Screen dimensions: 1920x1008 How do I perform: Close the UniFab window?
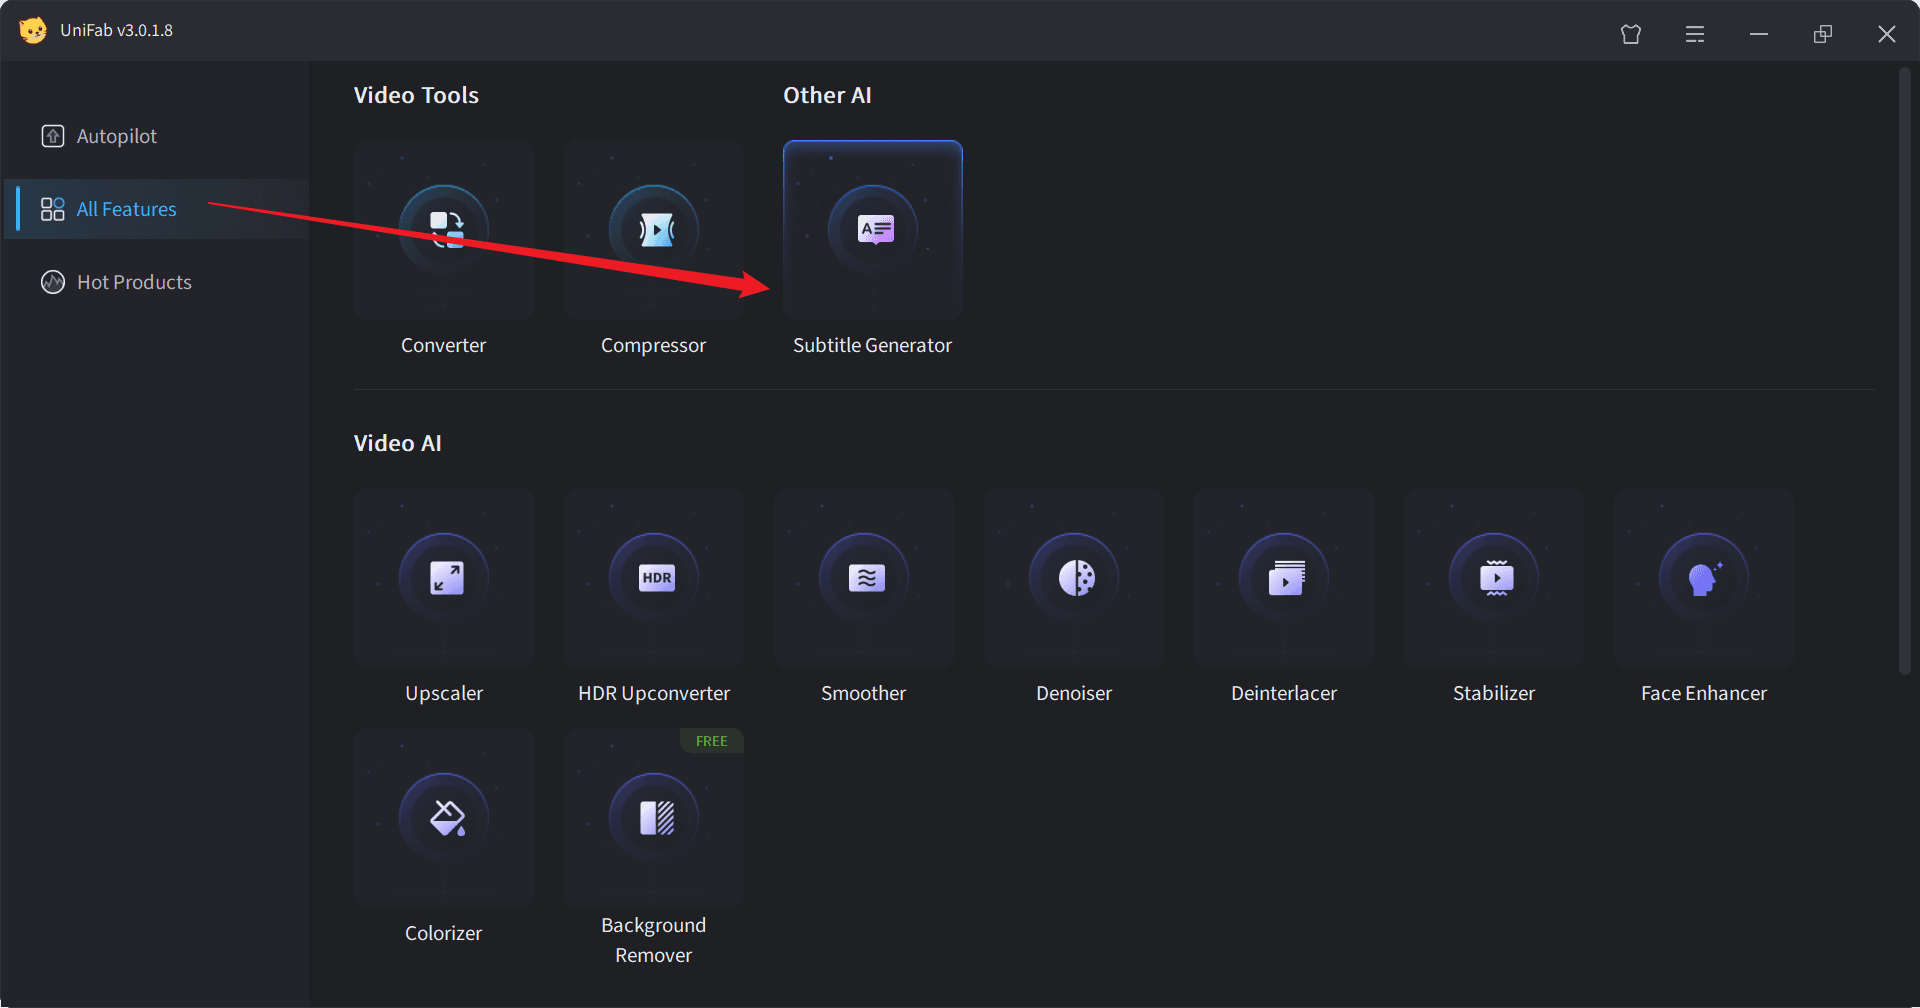[x=1887, y=34]
